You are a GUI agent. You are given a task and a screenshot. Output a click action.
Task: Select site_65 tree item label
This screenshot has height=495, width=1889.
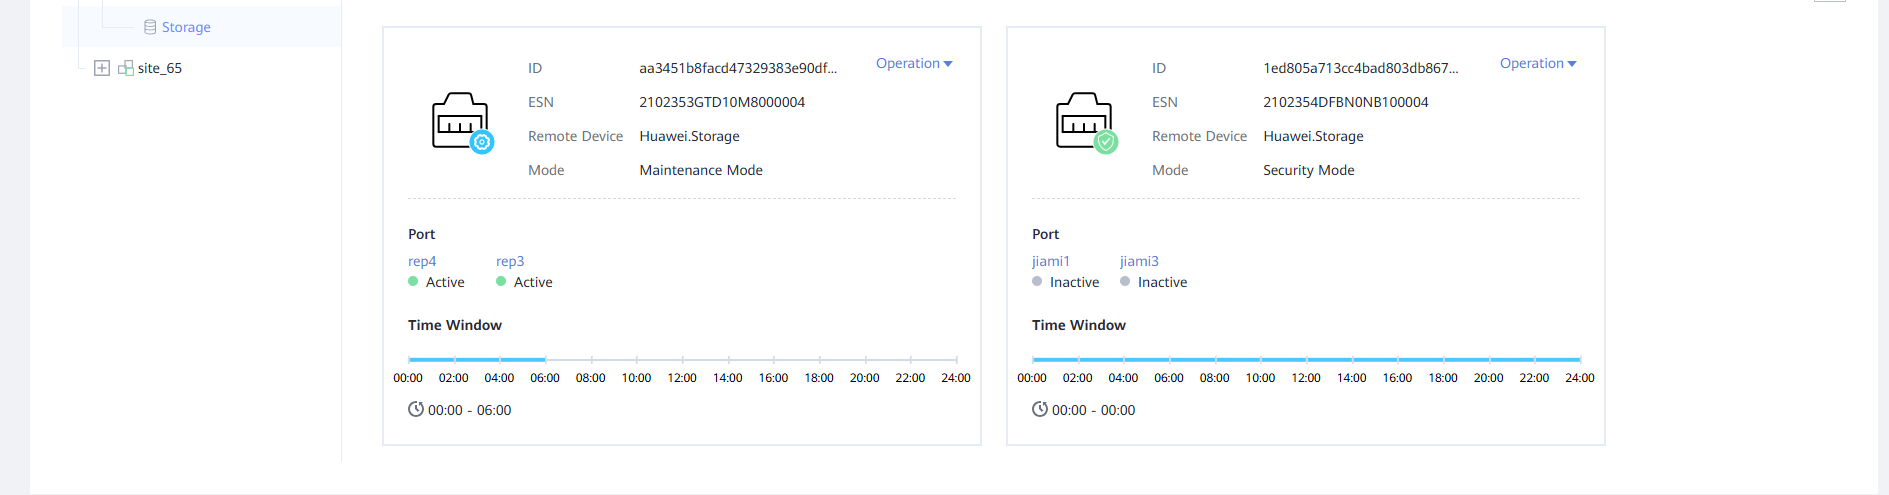[160, 68]
